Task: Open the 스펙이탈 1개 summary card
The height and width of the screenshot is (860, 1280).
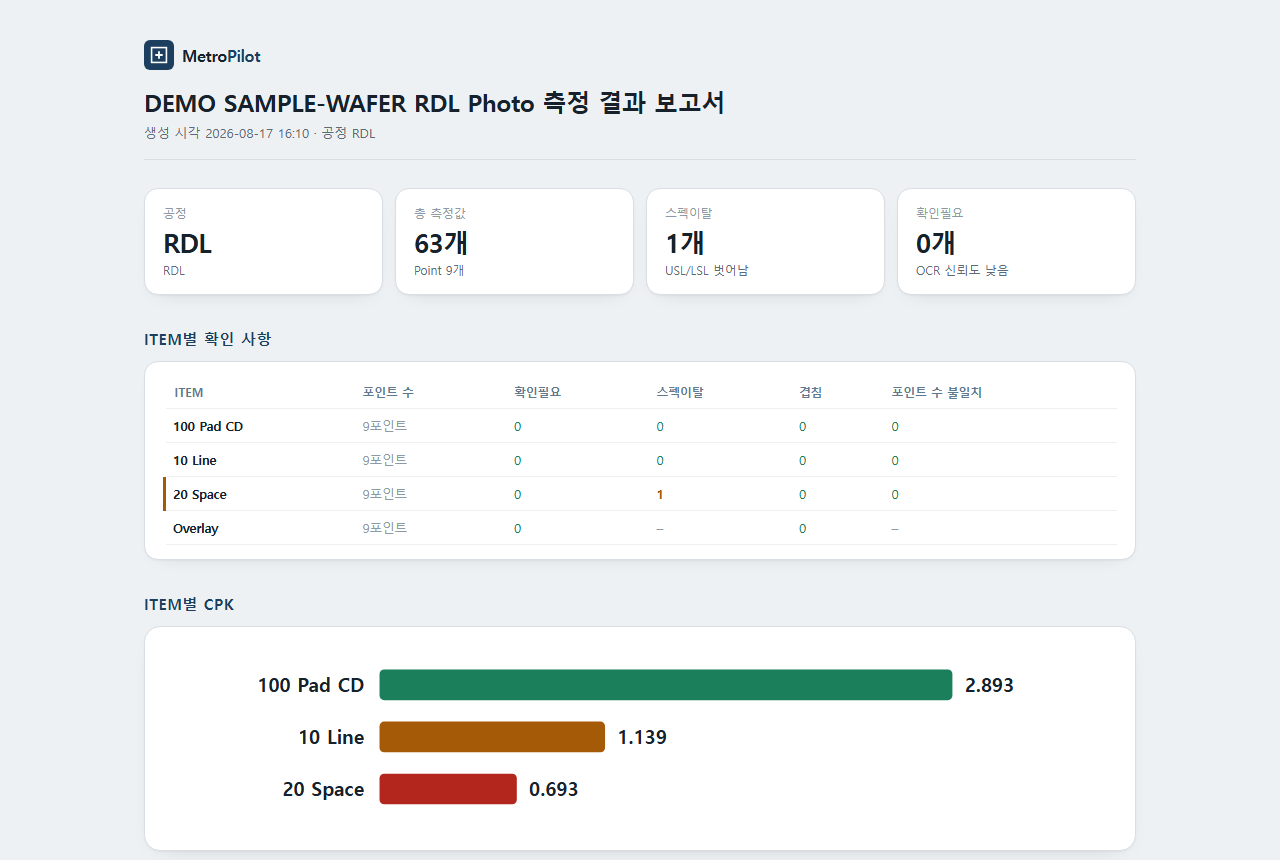Action: pos(765,242)
